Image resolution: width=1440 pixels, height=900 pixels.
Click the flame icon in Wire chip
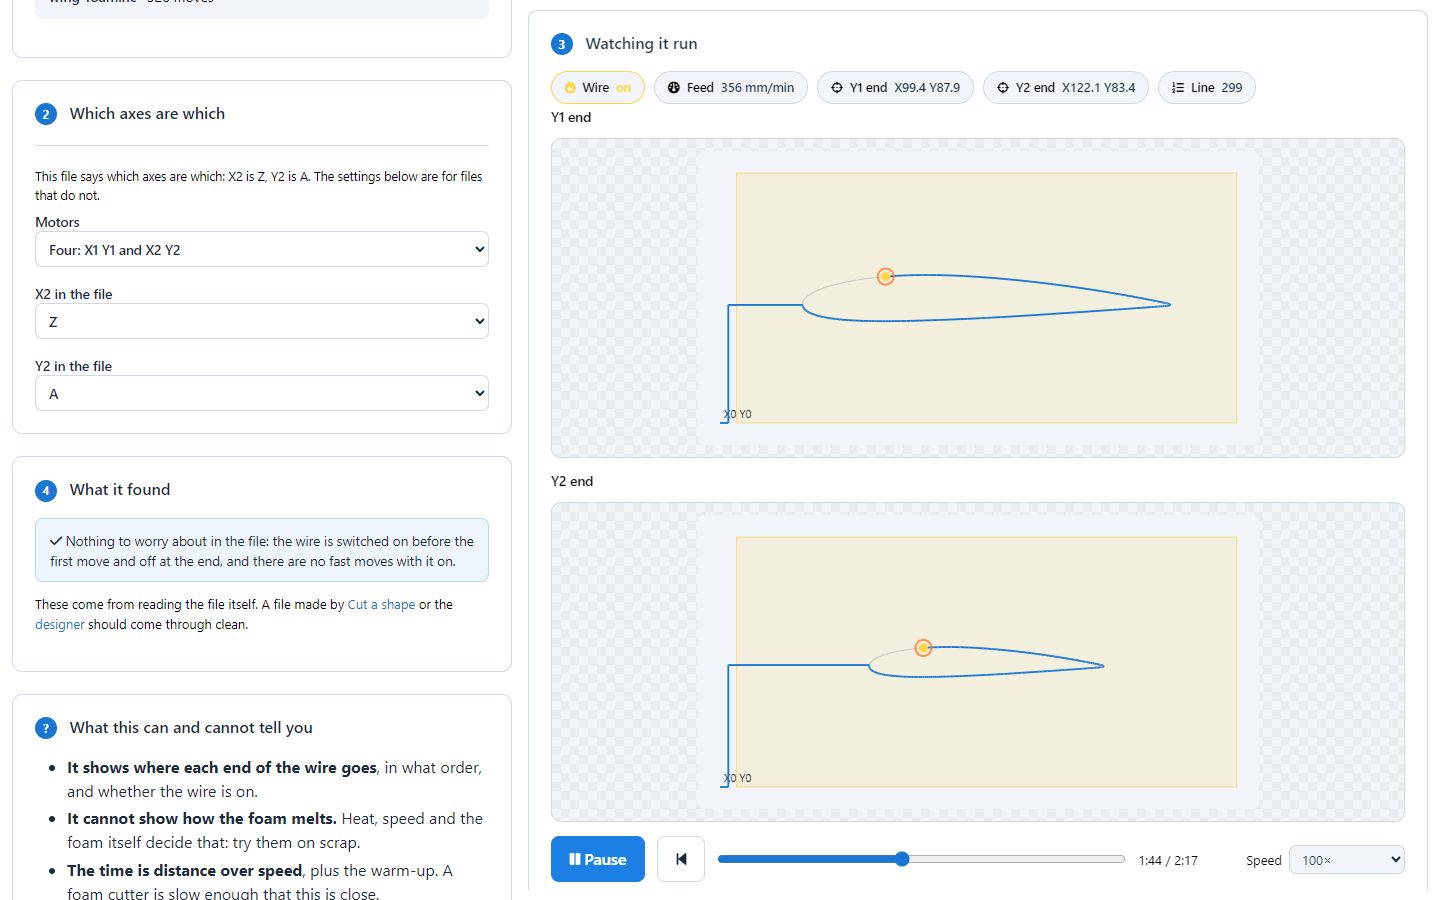tap(570, 88)
